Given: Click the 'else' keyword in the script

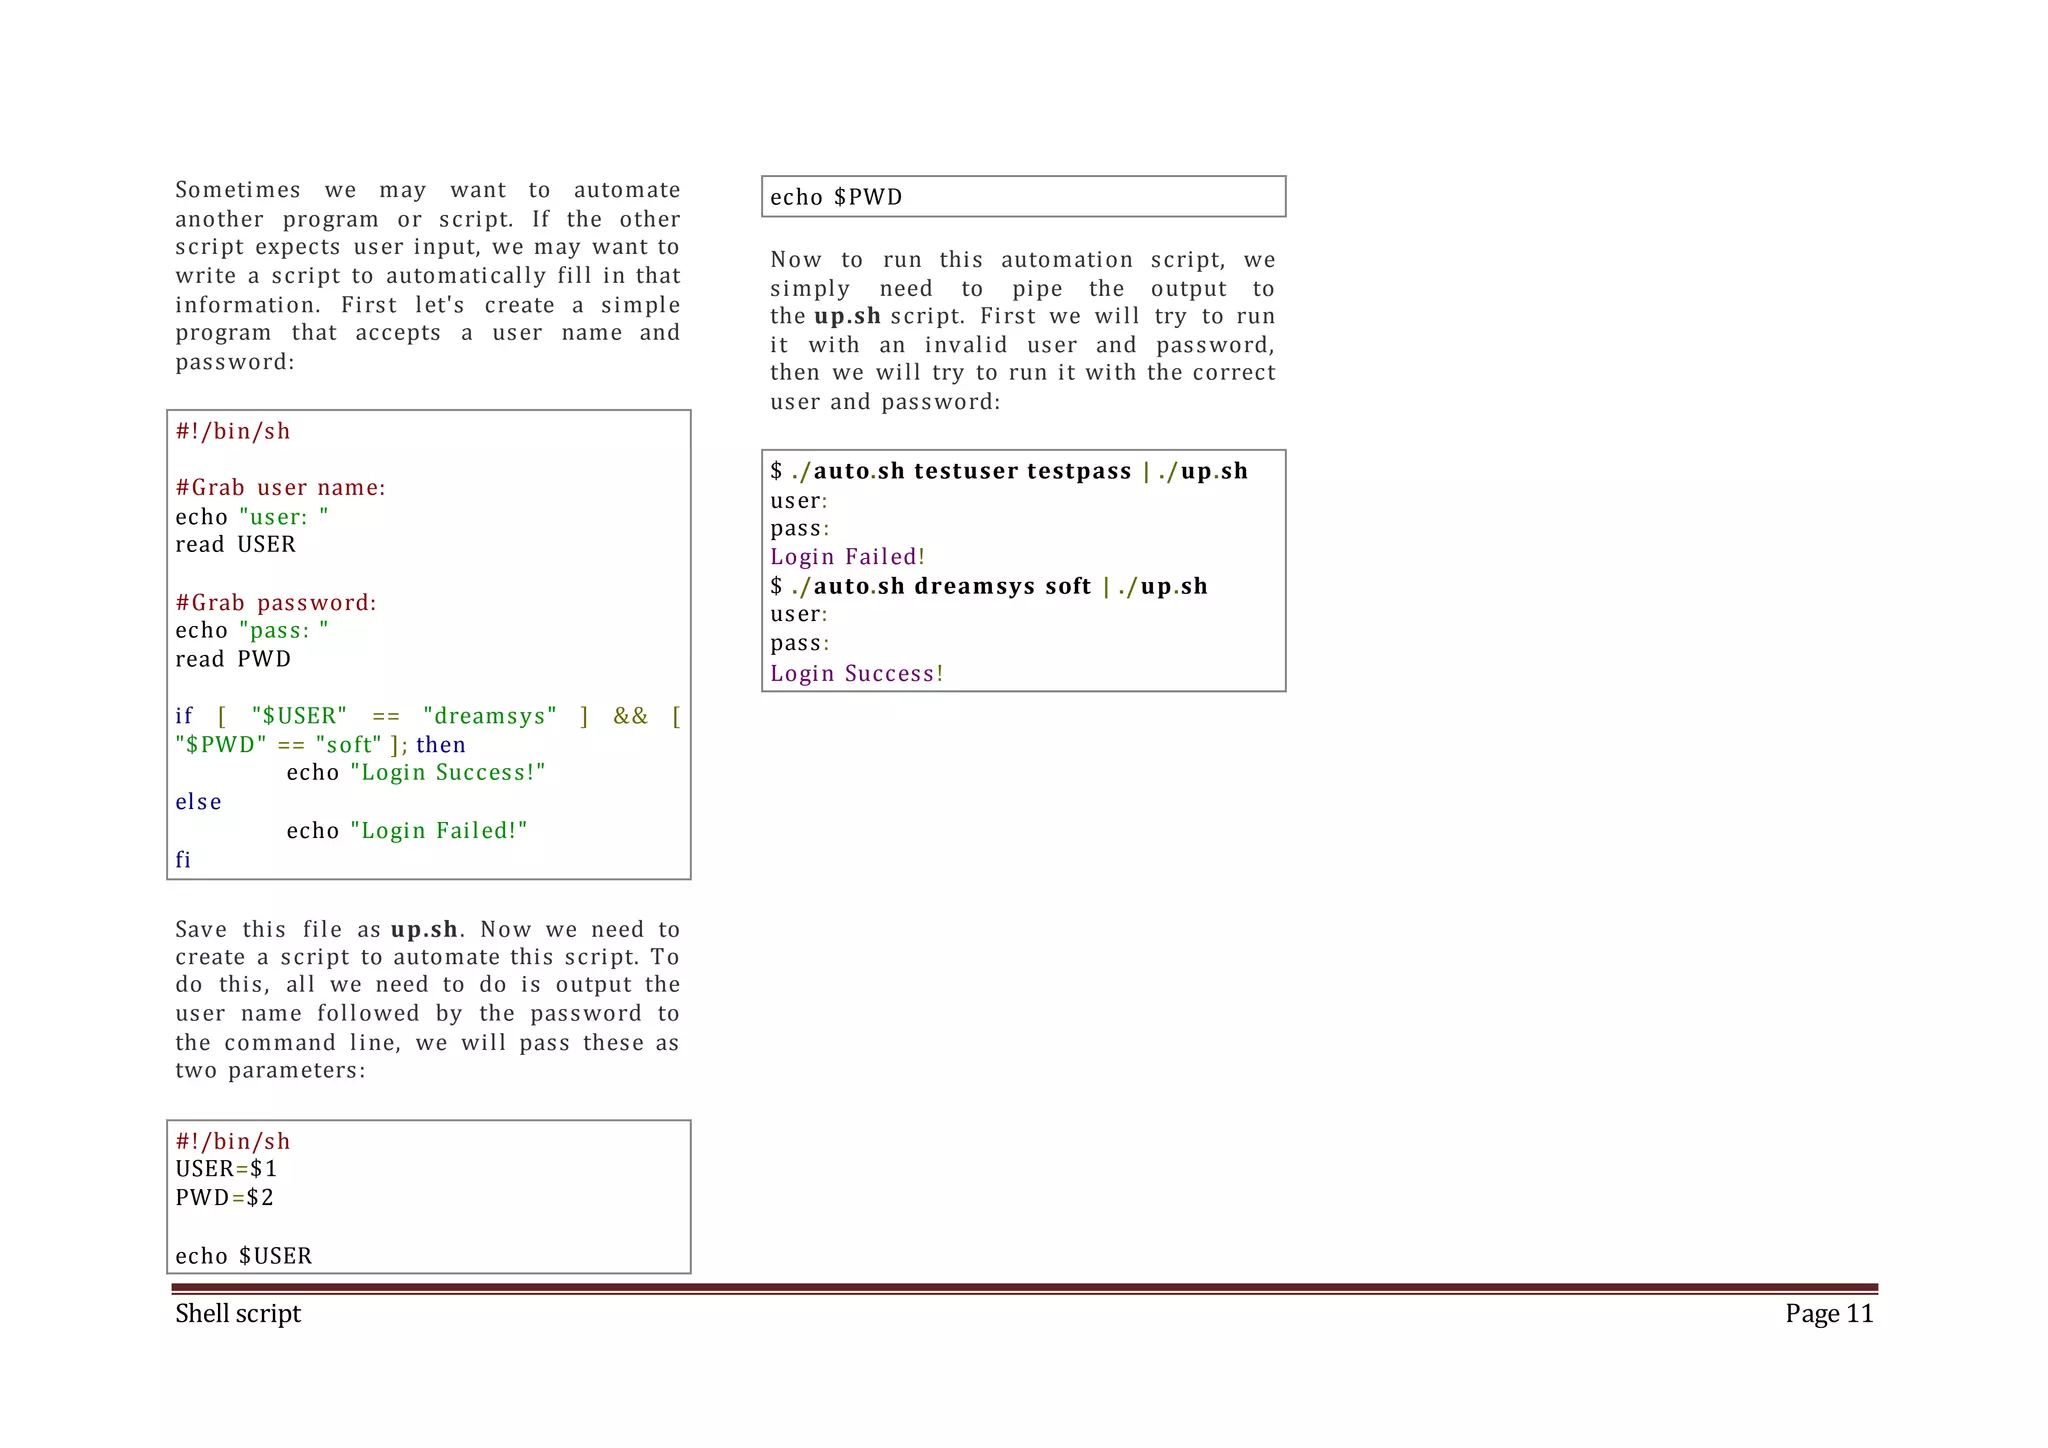Looking at the screenshot, I should pyautogui.click(x=198, y=802).
